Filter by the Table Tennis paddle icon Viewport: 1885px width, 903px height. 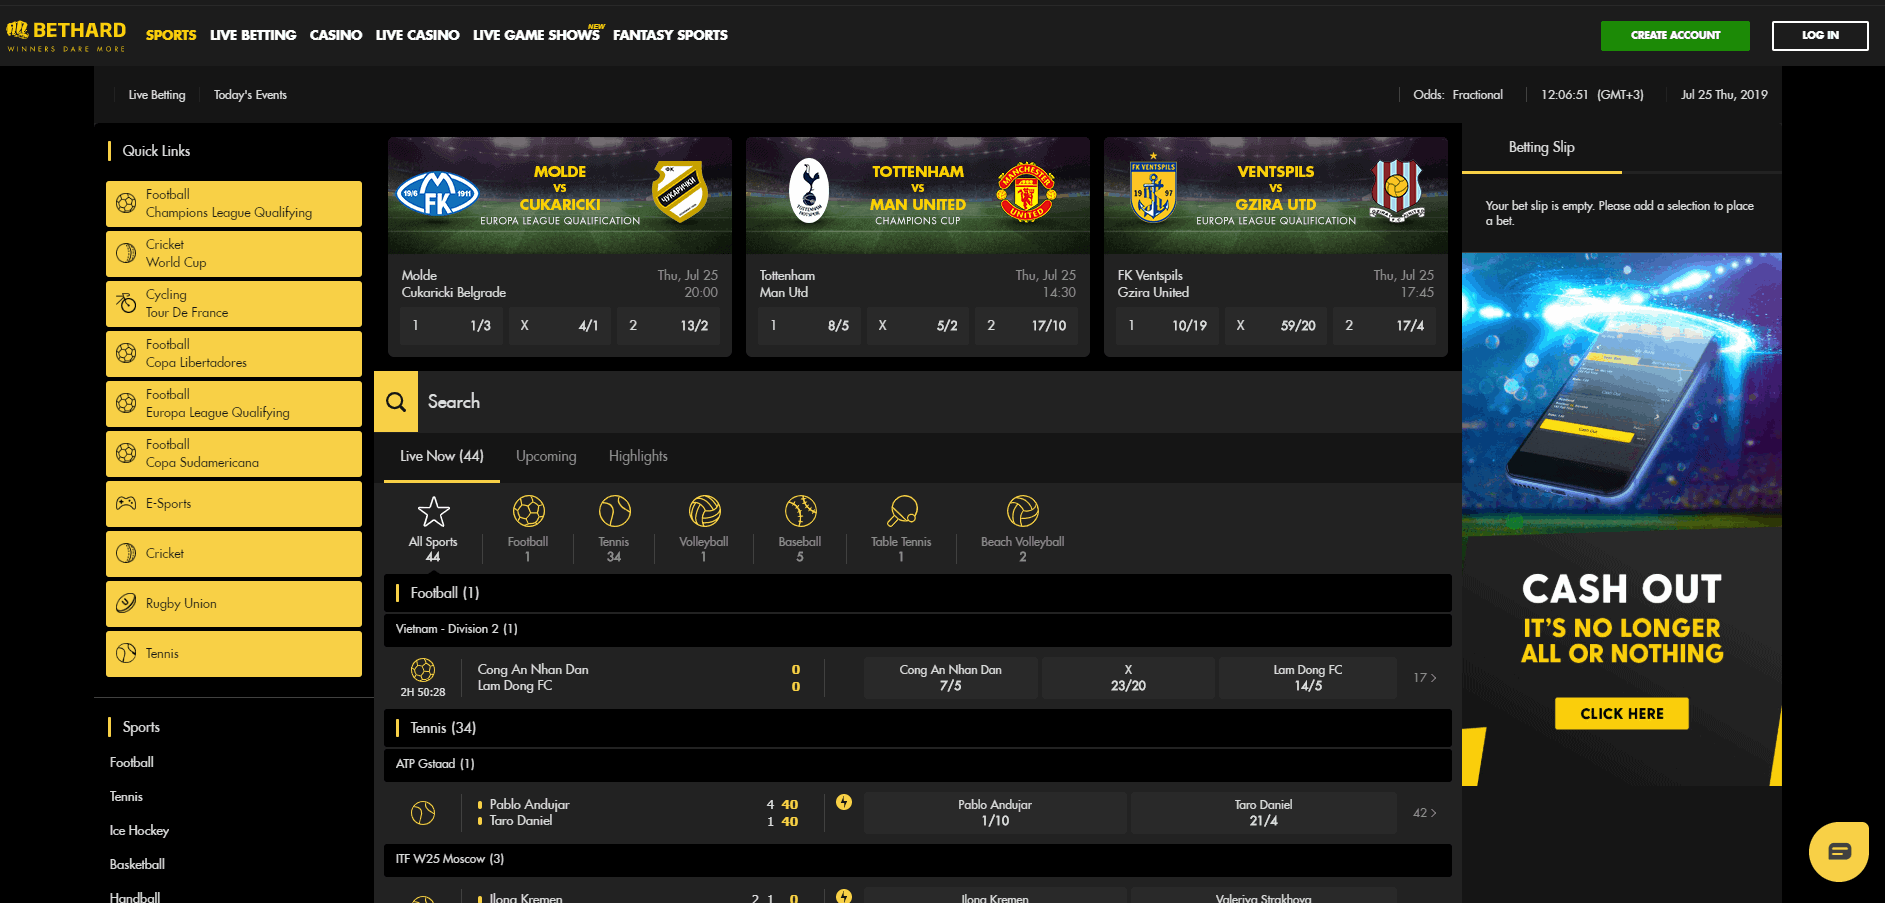(x=901, y=511)
